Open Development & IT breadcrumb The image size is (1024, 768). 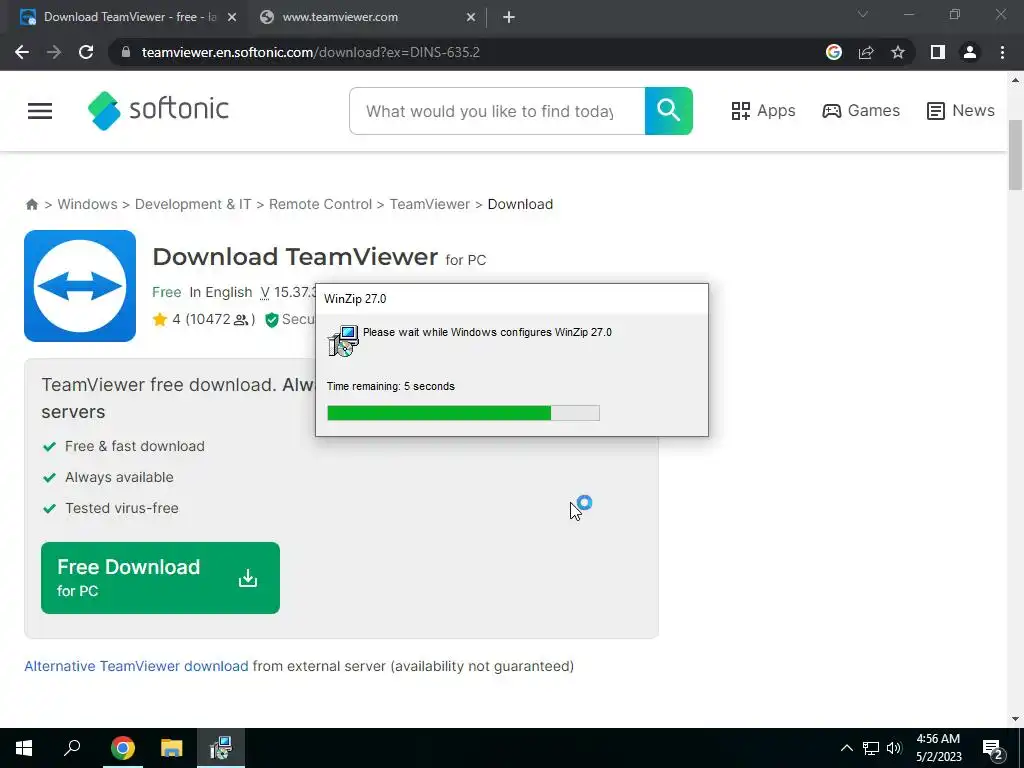[x=193, y=204]
